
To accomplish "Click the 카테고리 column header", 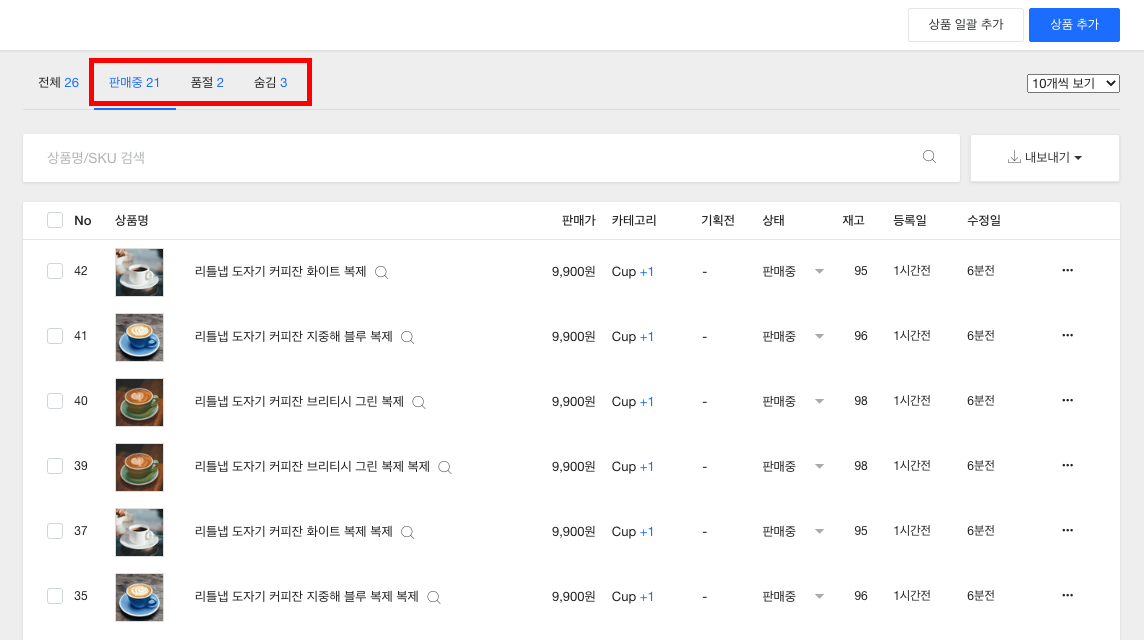I will (634, 220).
